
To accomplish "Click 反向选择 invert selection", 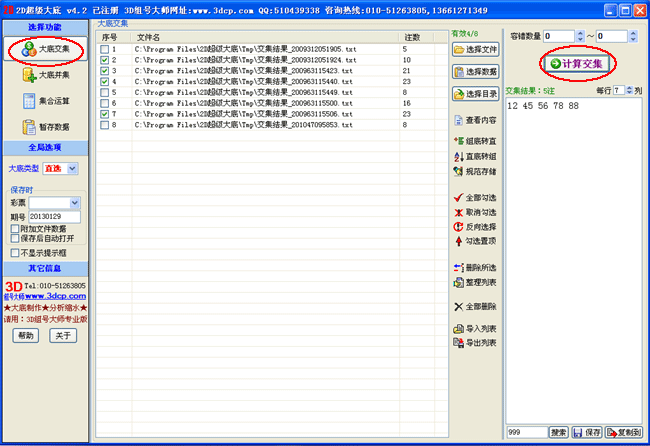I will pos(474,226).
